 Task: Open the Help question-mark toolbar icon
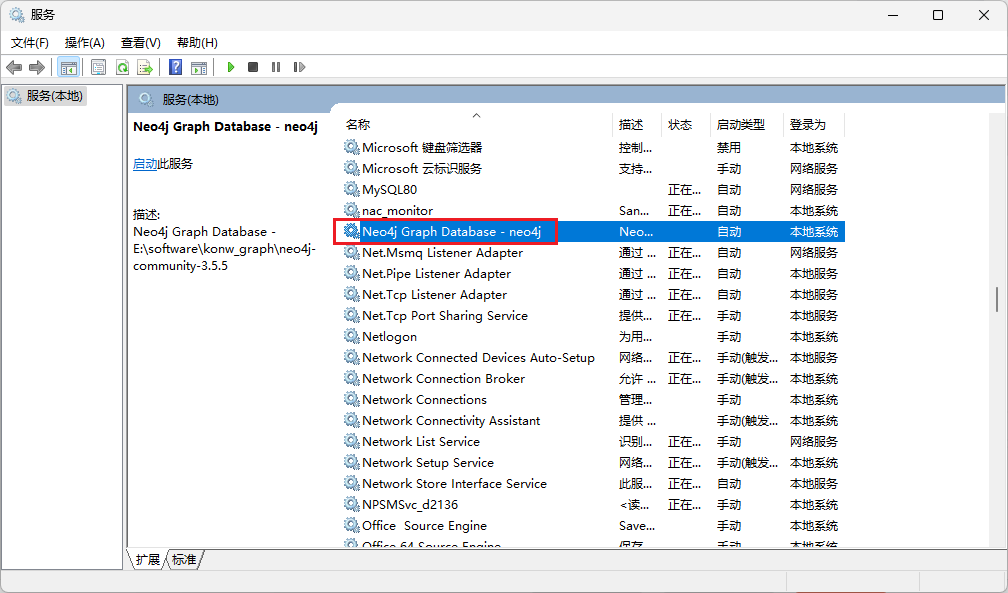[176, 67]
